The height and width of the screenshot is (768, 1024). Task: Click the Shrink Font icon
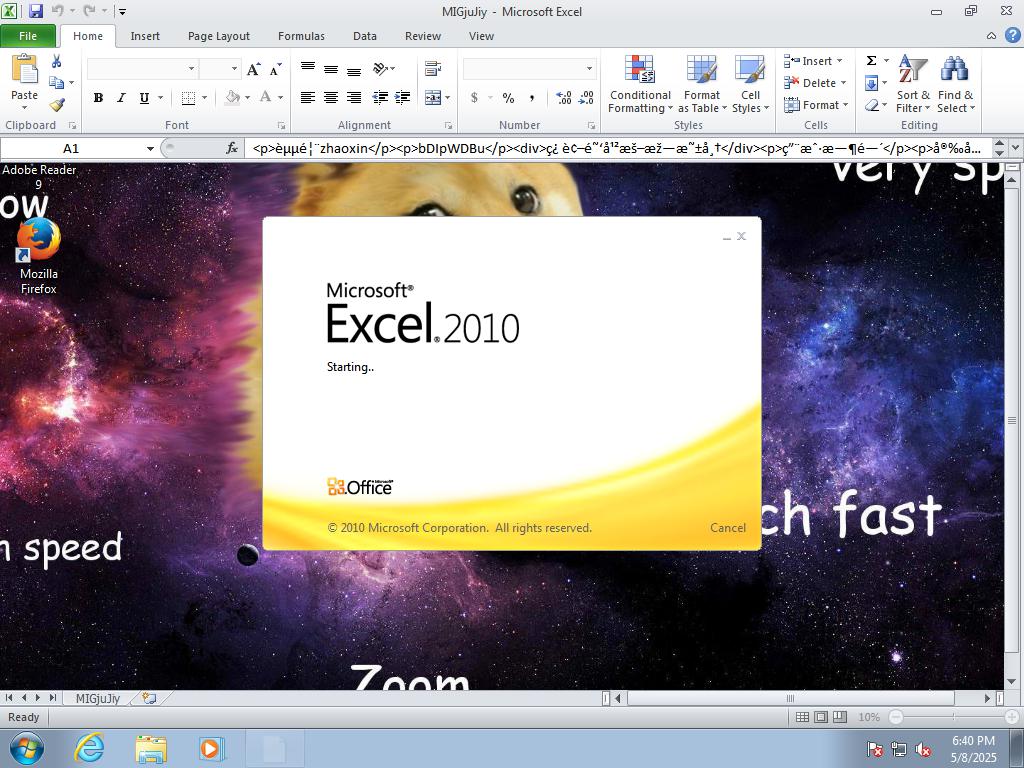(x=276, y=69)
